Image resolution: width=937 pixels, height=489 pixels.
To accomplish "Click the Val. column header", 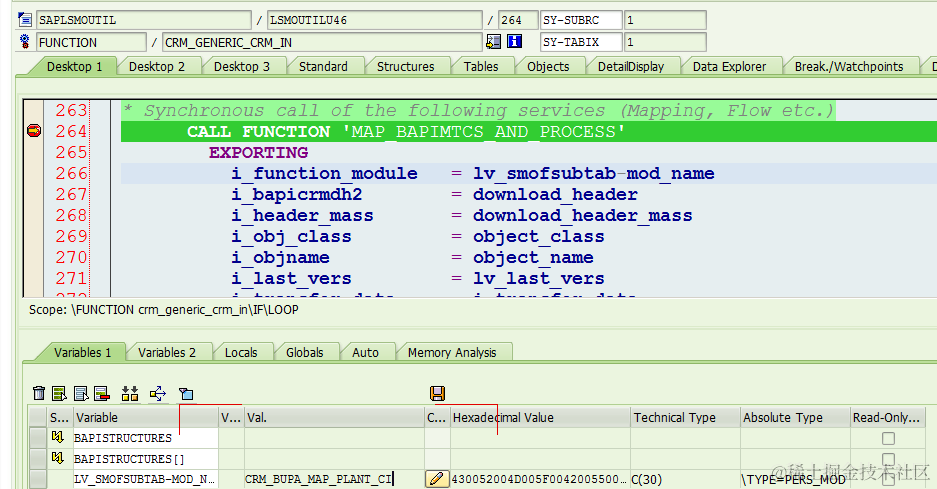I will pos(335,417).
